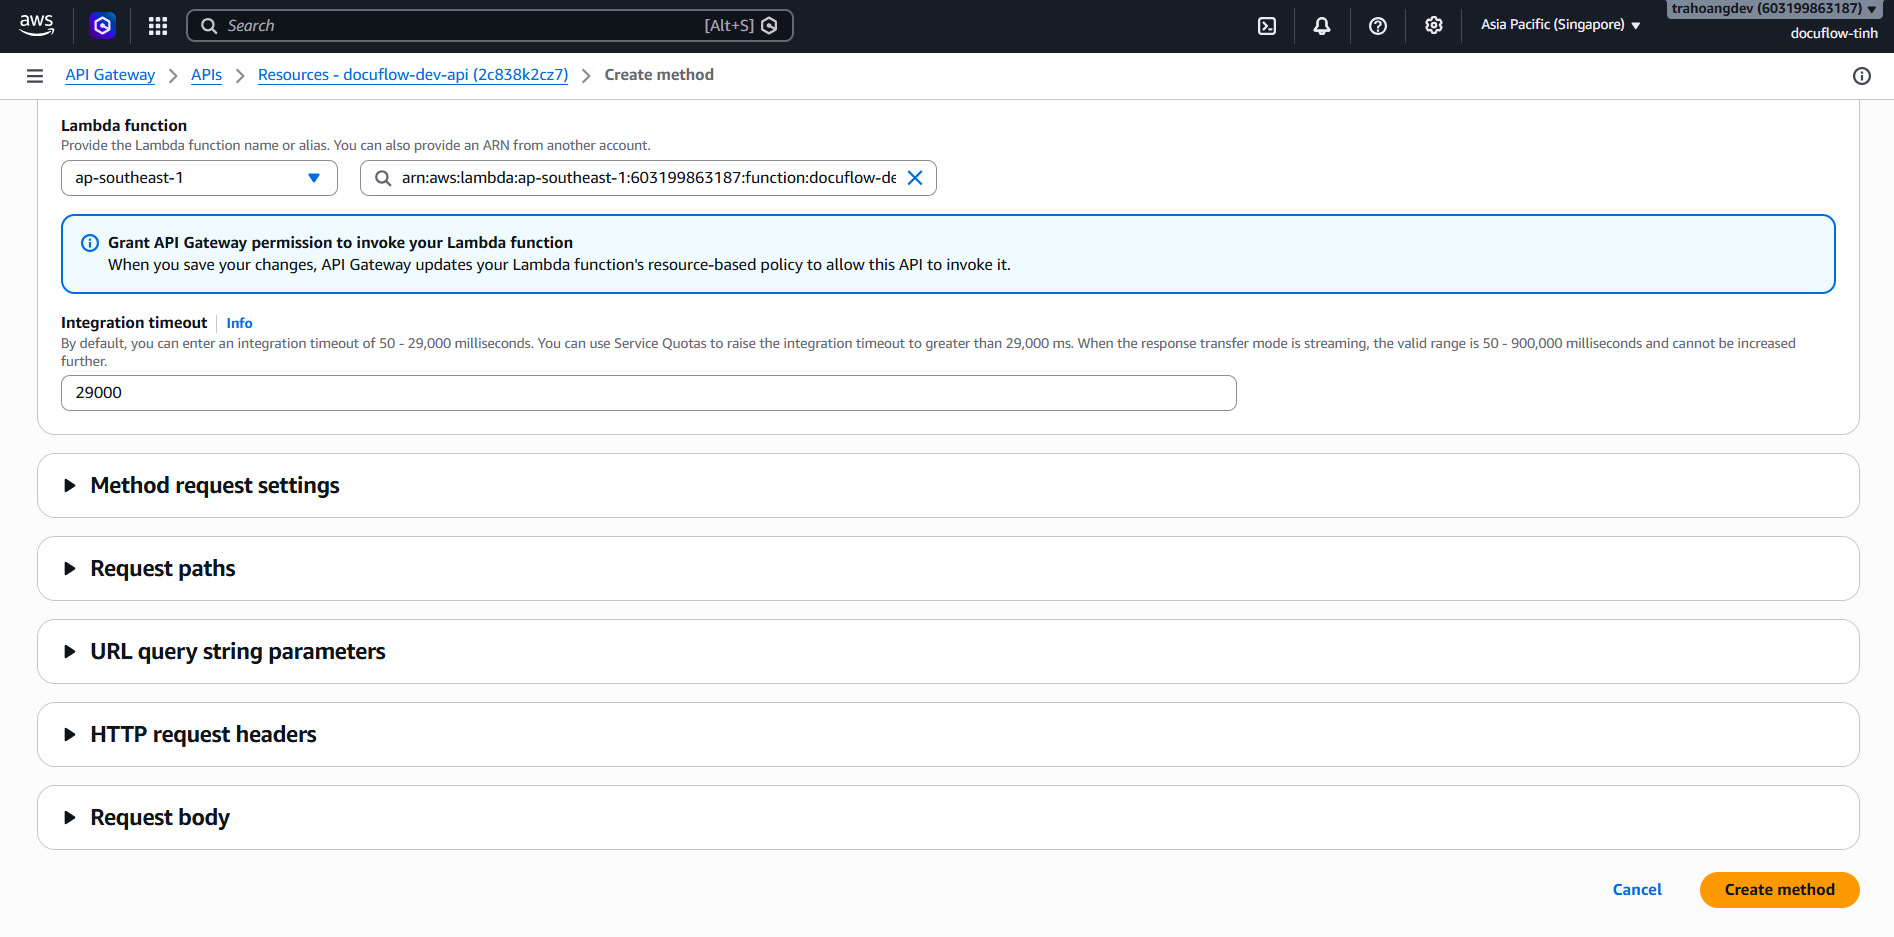This screenshot has width=1894, height=937.
Task: Click the Search bar magnifier icon
Action: click(209, 26)
